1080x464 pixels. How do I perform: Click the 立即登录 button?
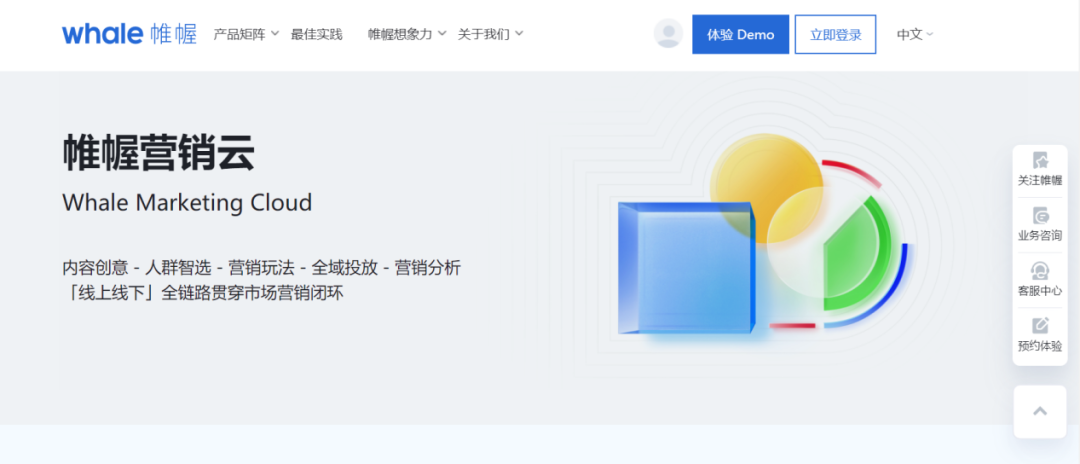(x=835, y=34)
